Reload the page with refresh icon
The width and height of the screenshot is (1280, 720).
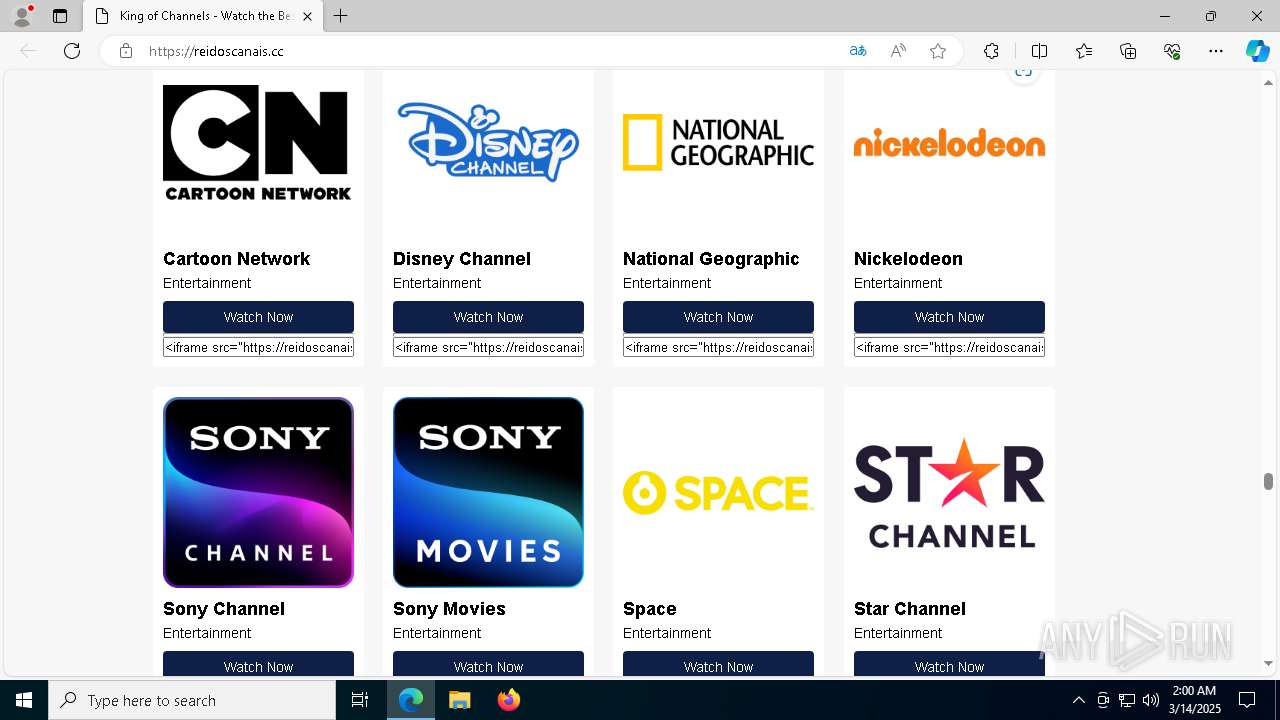point(72,51)
